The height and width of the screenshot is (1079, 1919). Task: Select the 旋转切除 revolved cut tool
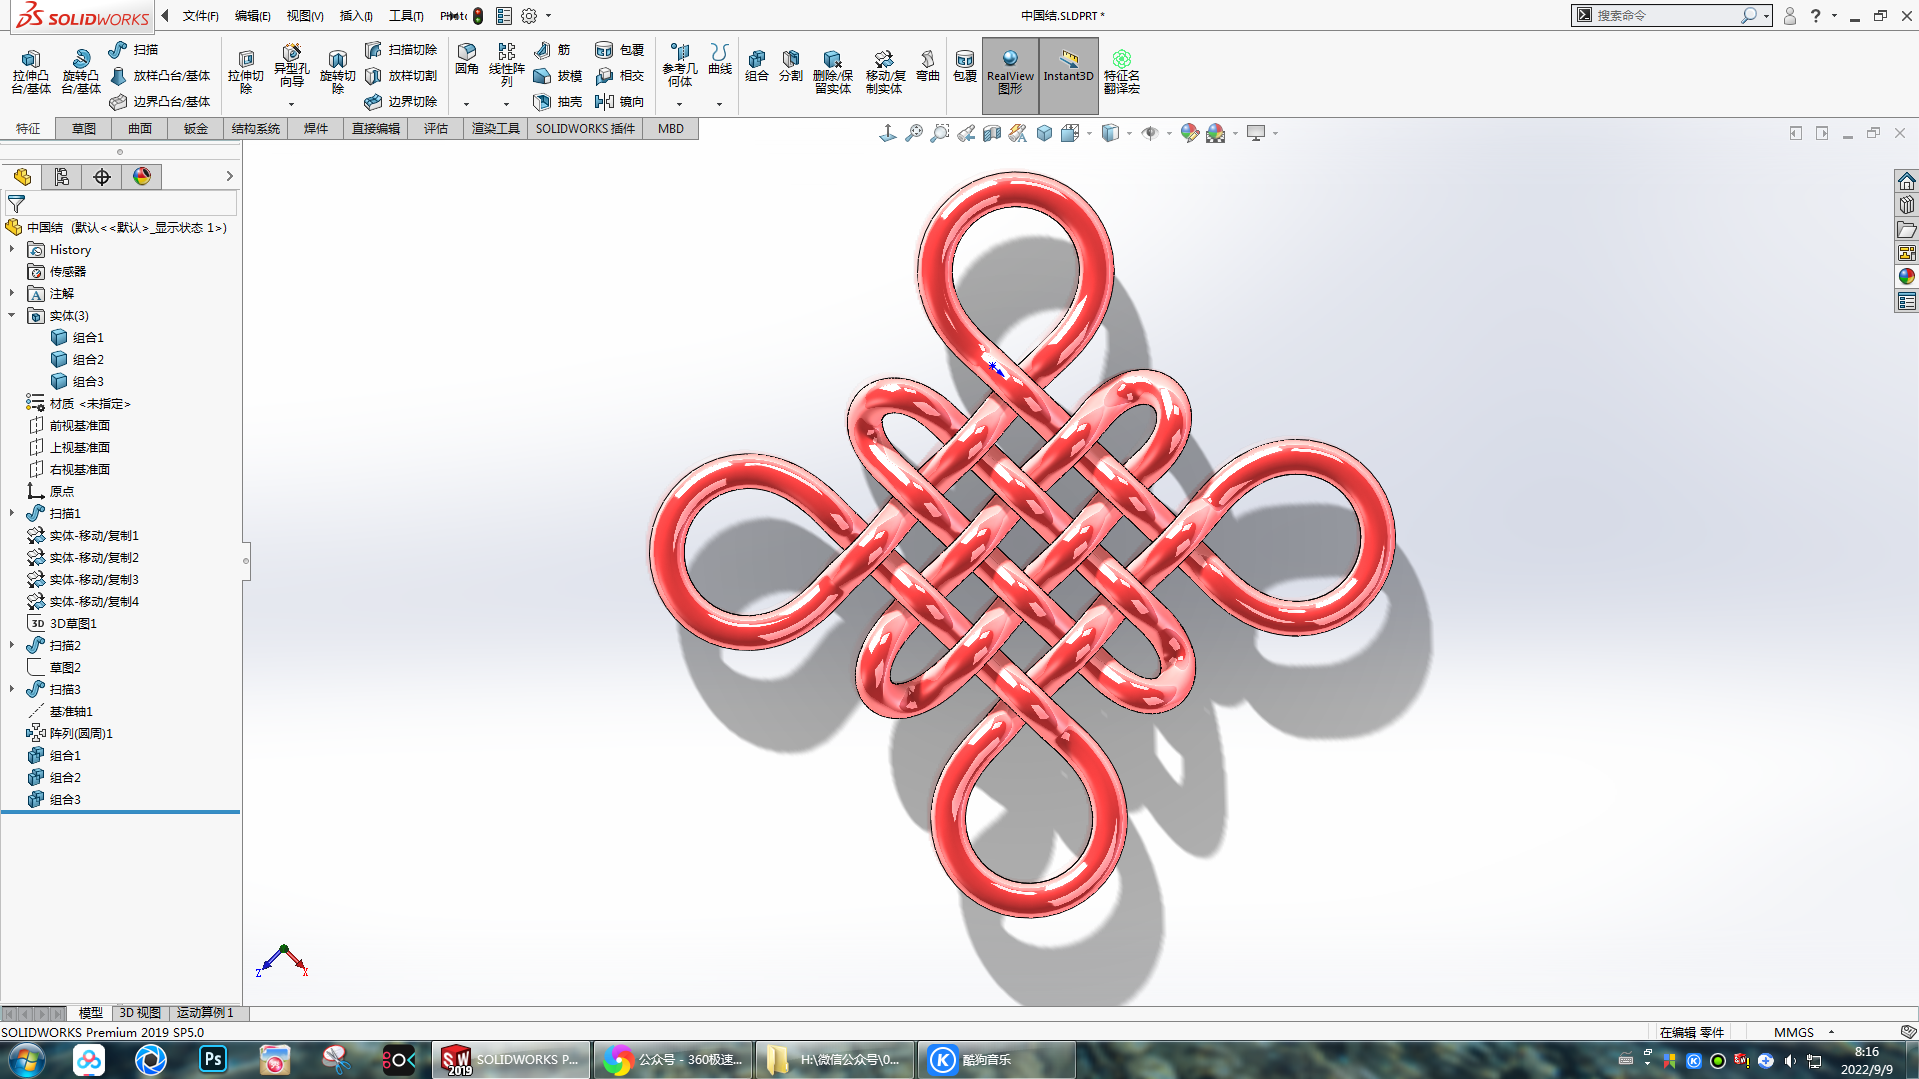click(x=338, y=72)
